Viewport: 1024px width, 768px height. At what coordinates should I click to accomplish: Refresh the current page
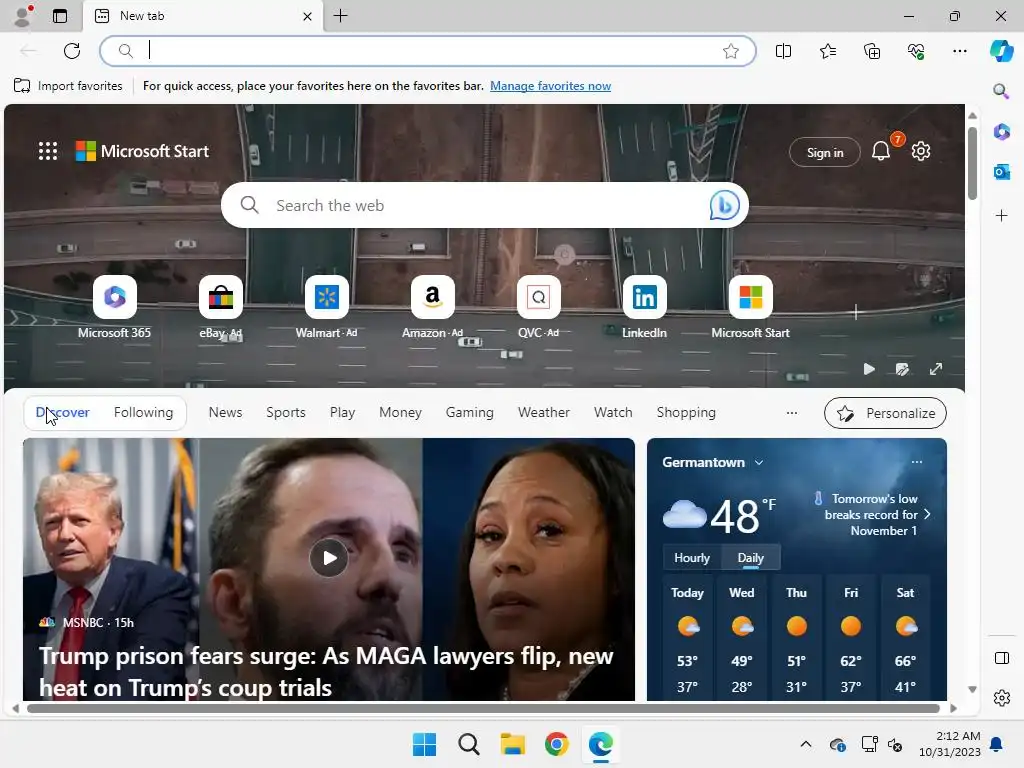(72, 51)
